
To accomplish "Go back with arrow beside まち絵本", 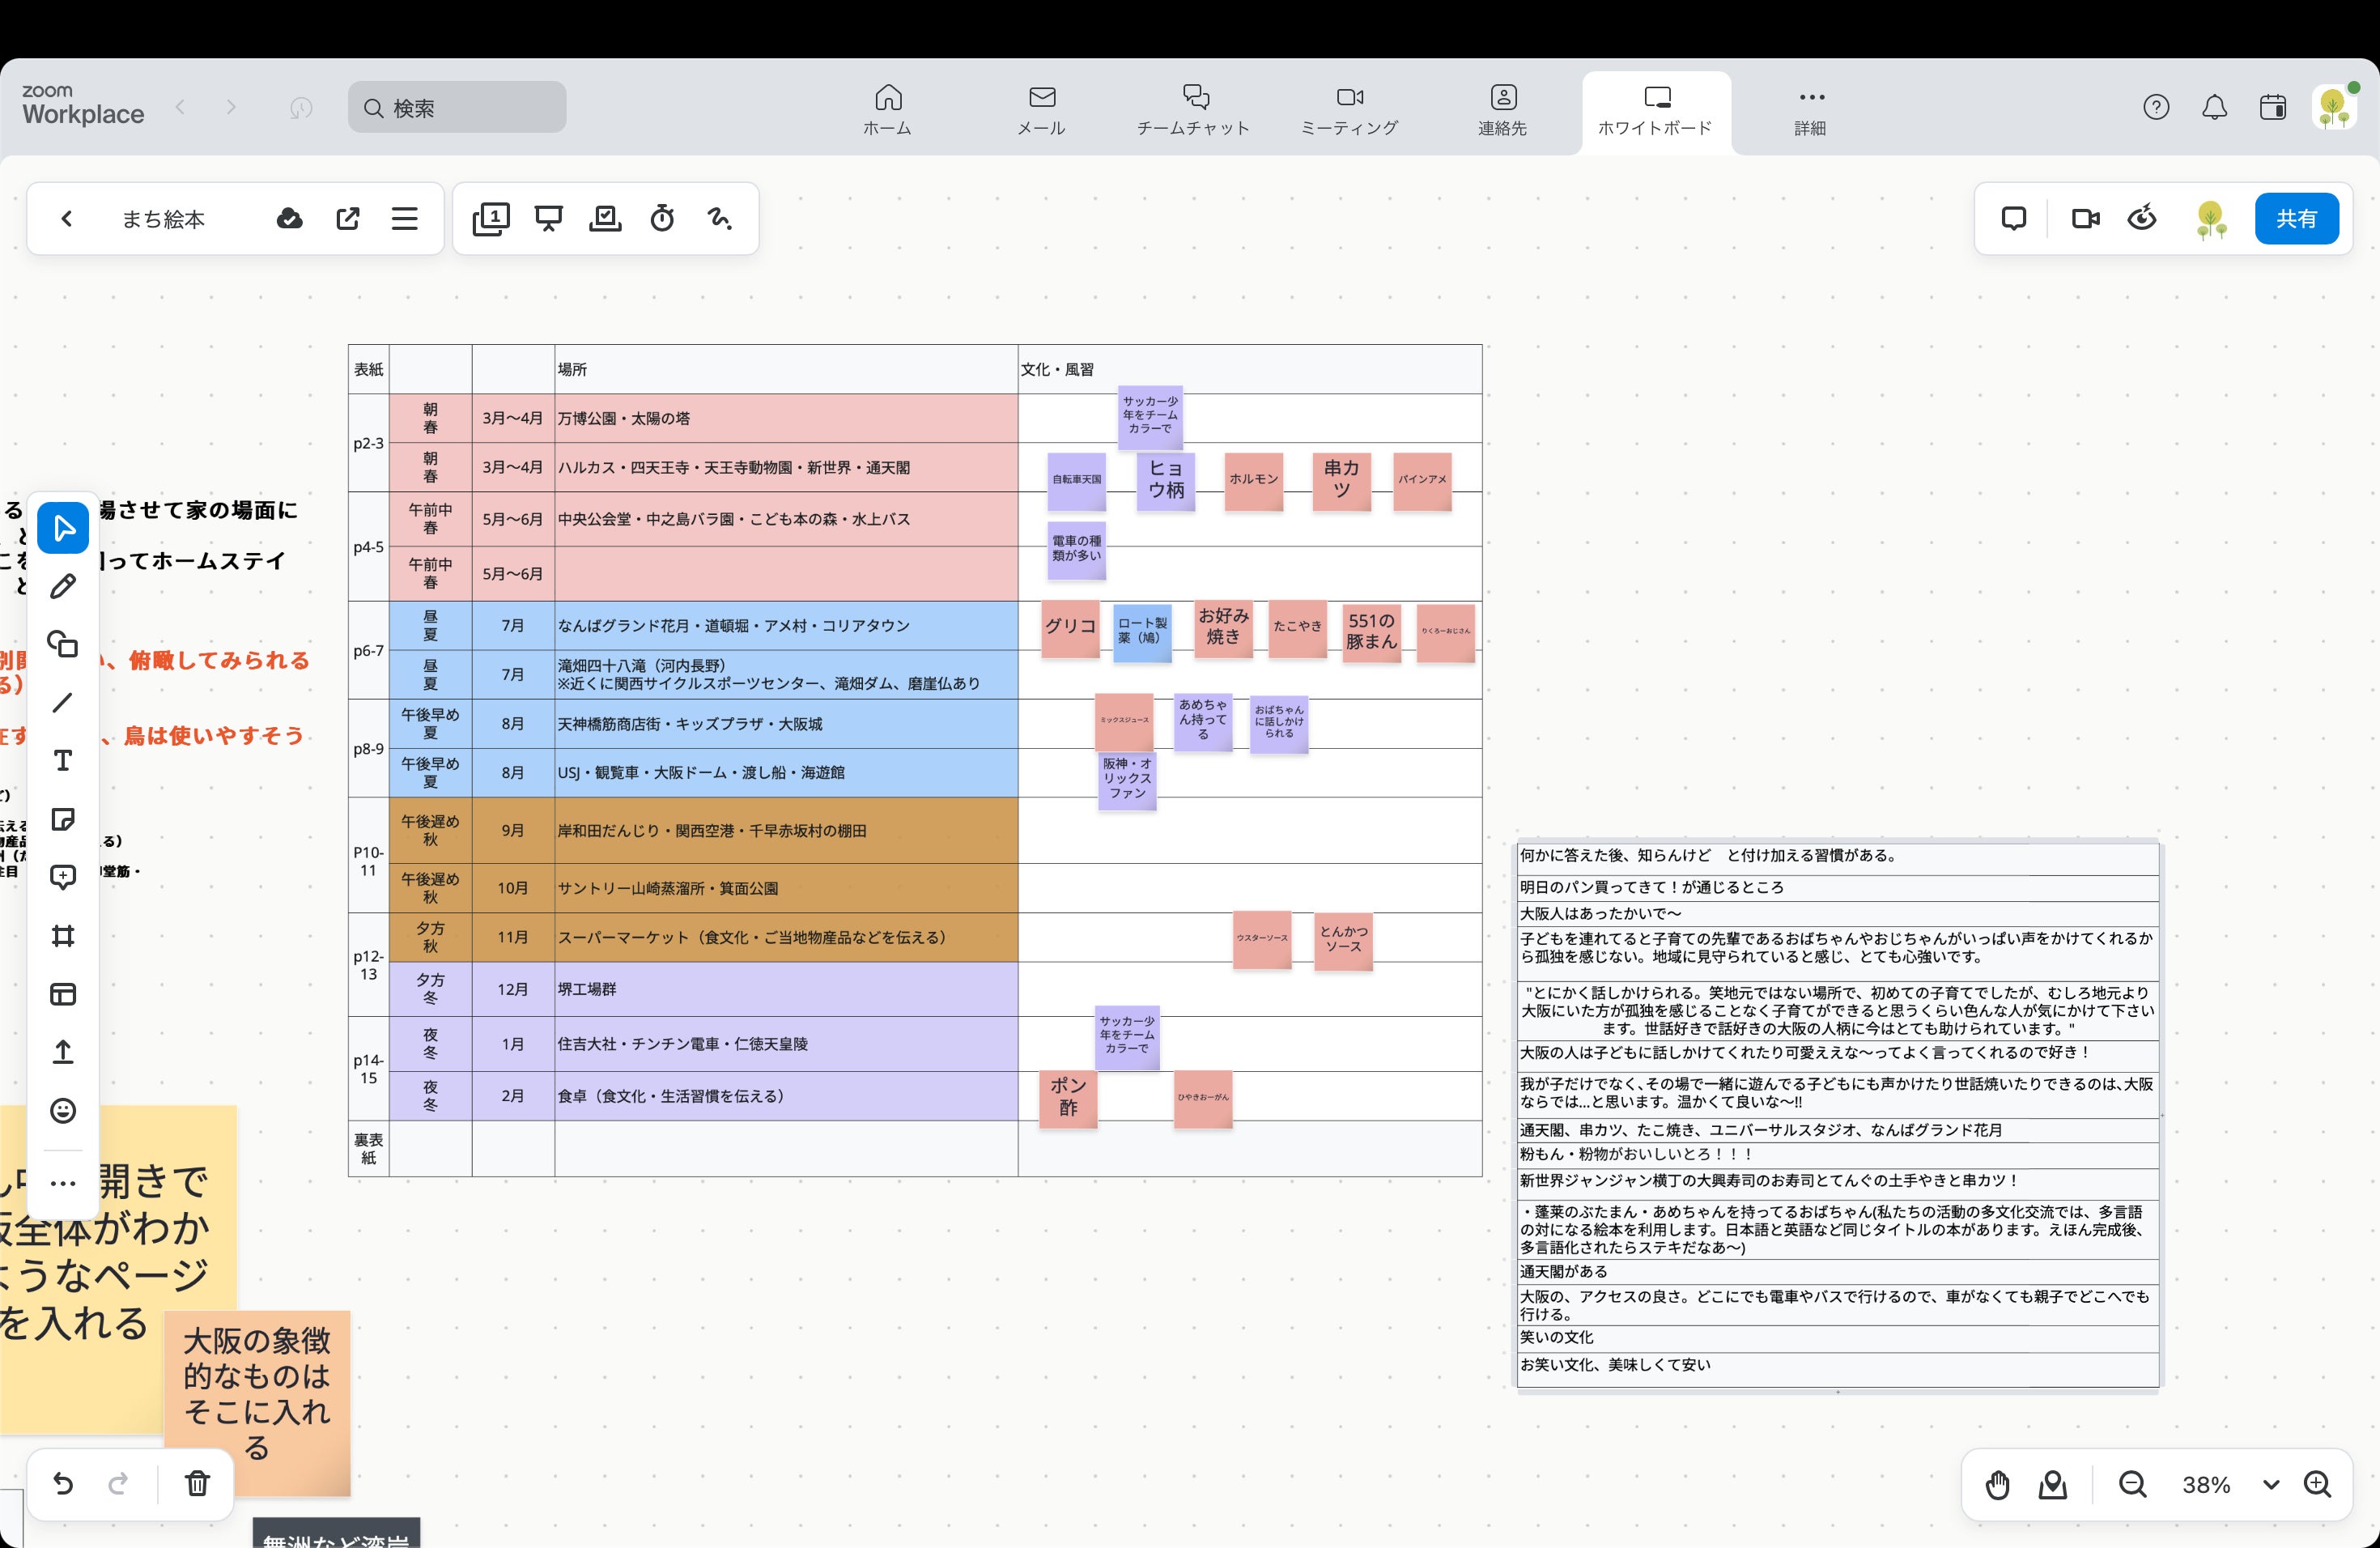I will tap(67, 218).
